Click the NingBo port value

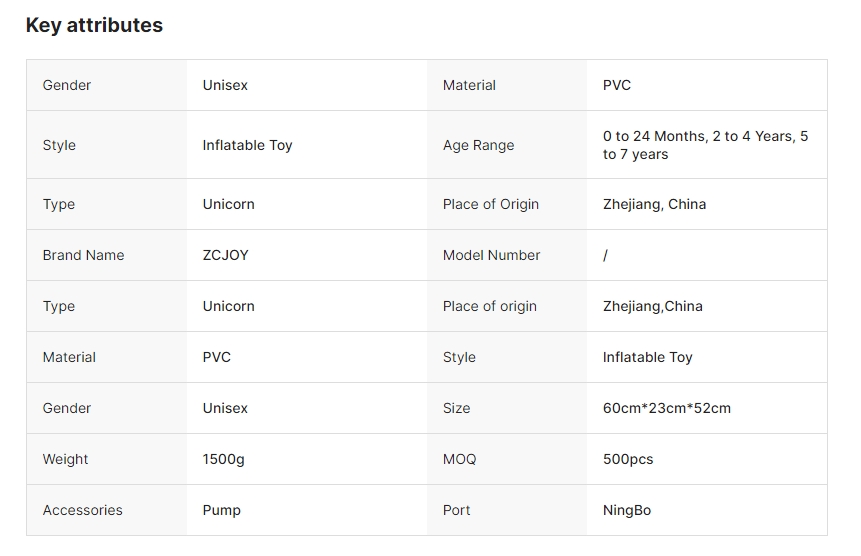coord(626,510)
